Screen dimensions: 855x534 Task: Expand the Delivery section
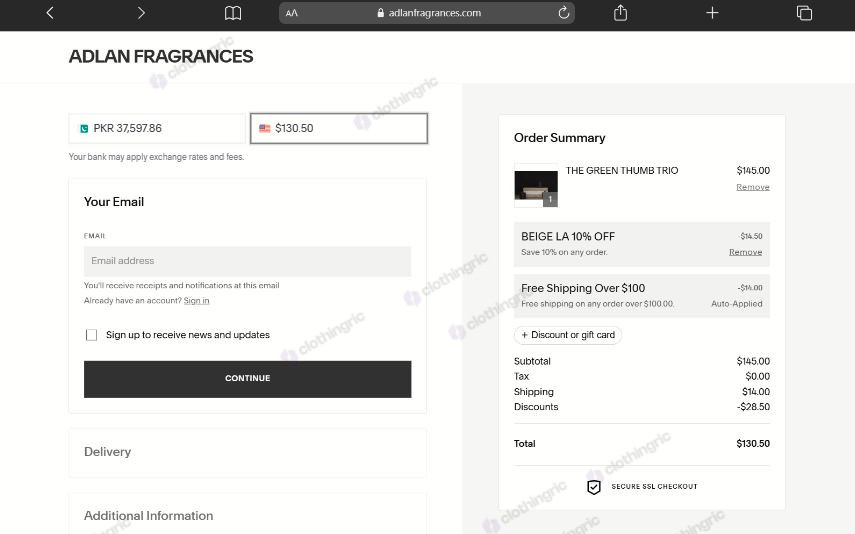248,452
